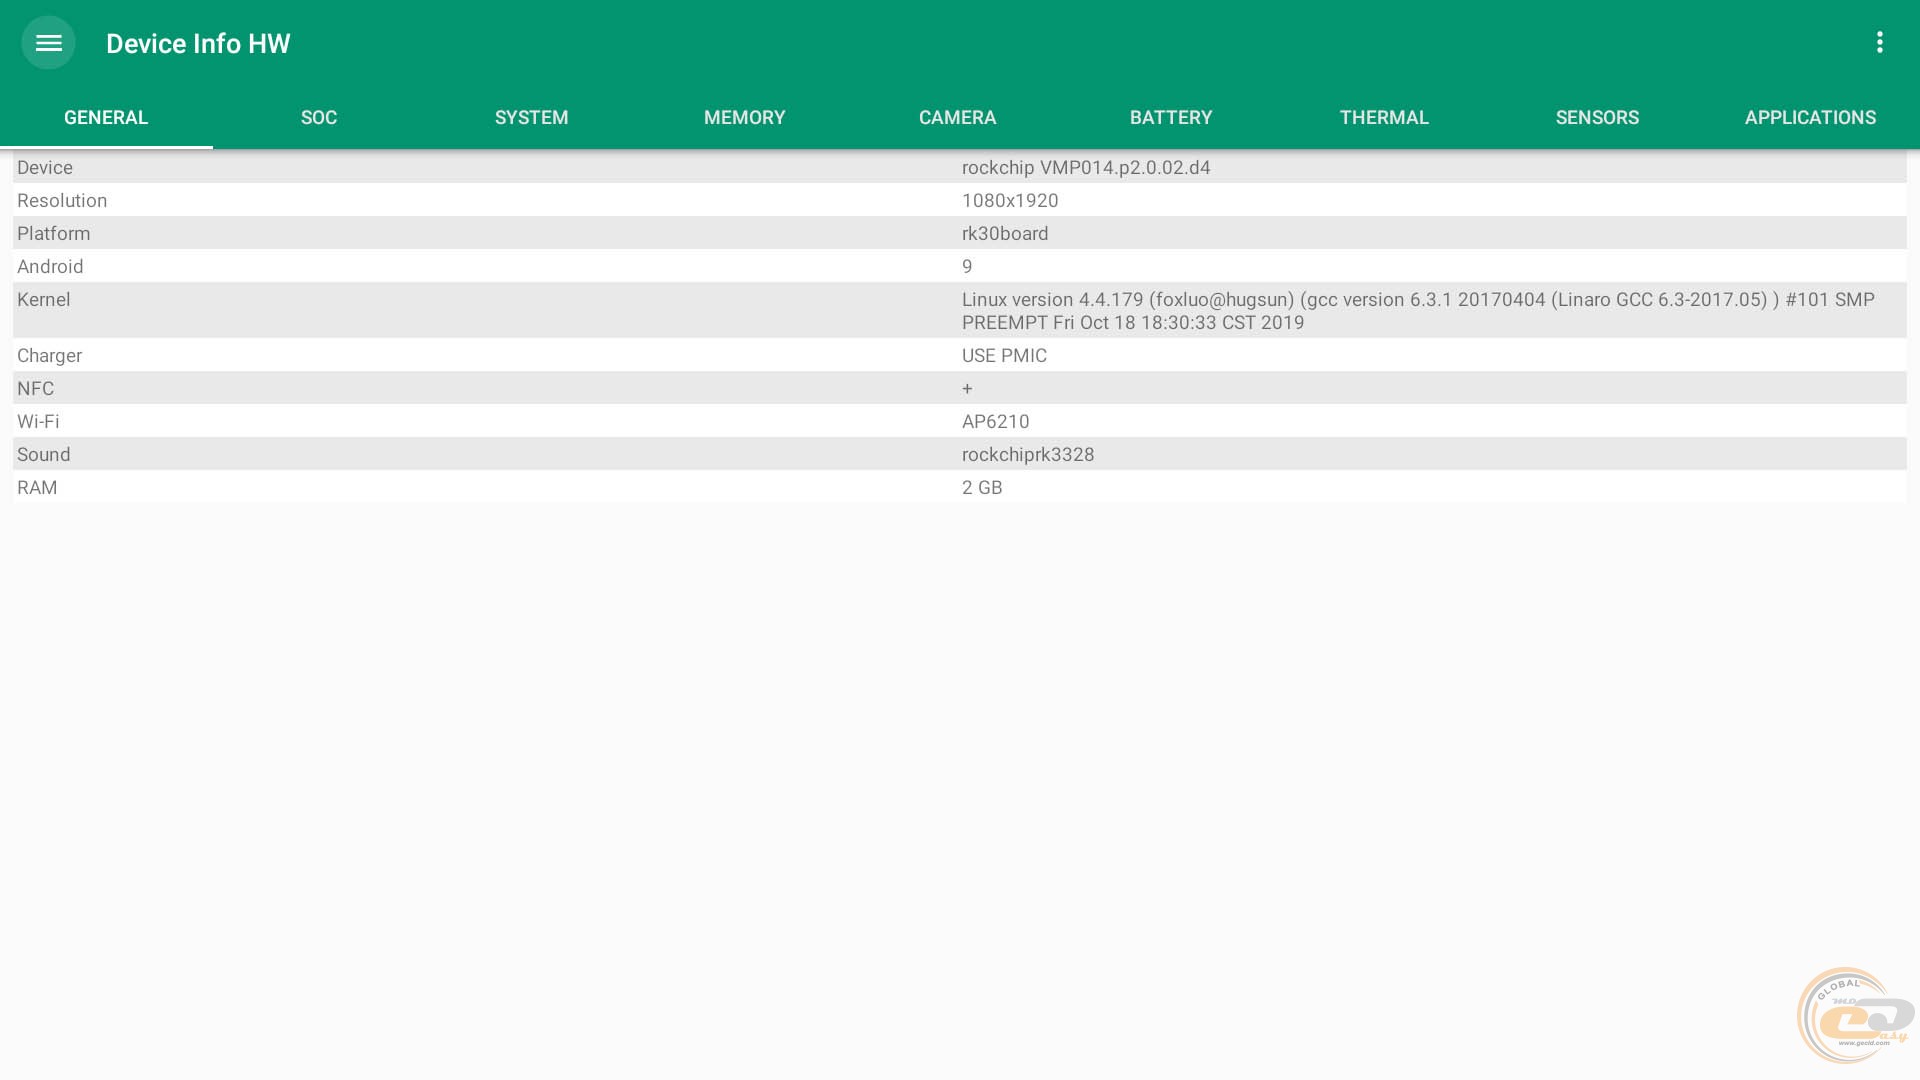Click the Charger row USE PMIC
1920x1080 pixels.
tap(1004, 356)
